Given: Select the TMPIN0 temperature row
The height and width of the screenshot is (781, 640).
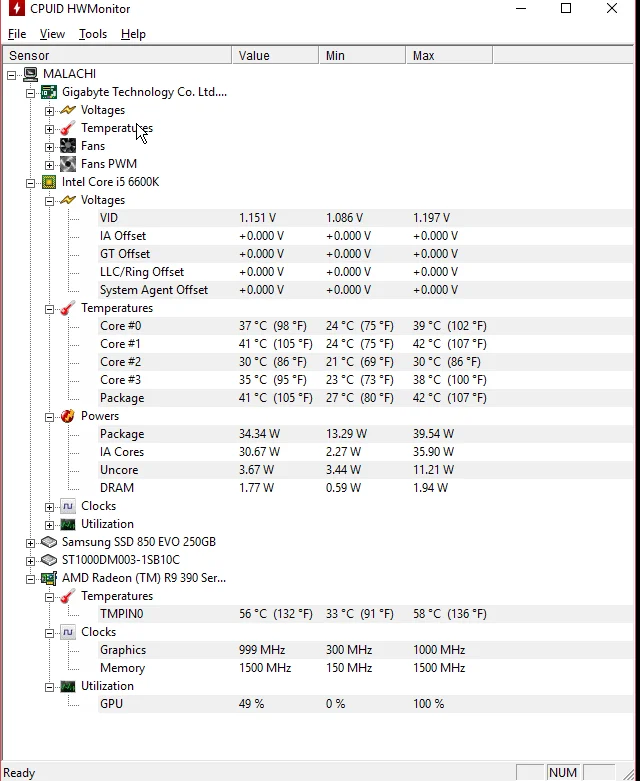Looking at the screenshot, I should pos(365,614).
